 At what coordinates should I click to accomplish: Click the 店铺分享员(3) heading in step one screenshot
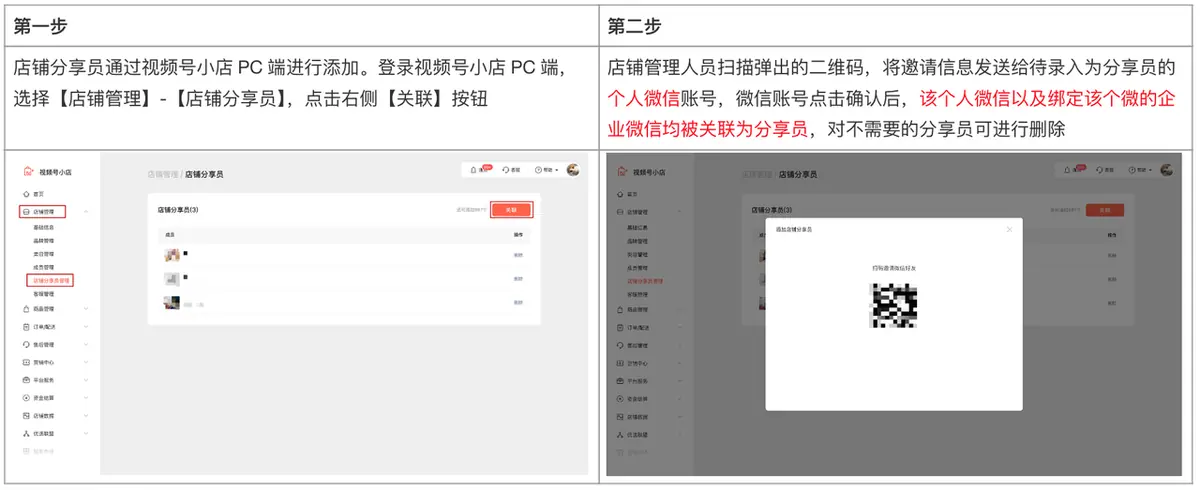(x=178, y=210)
